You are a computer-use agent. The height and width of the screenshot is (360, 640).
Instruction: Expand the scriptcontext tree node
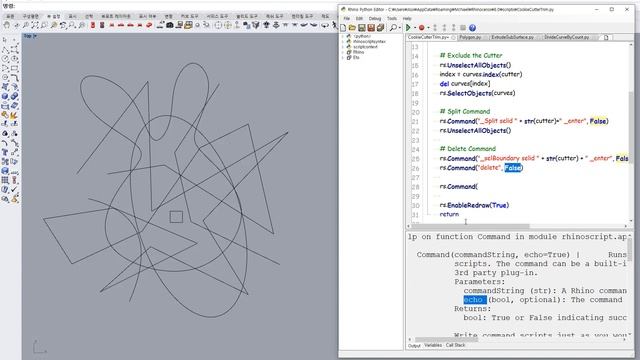343,47
